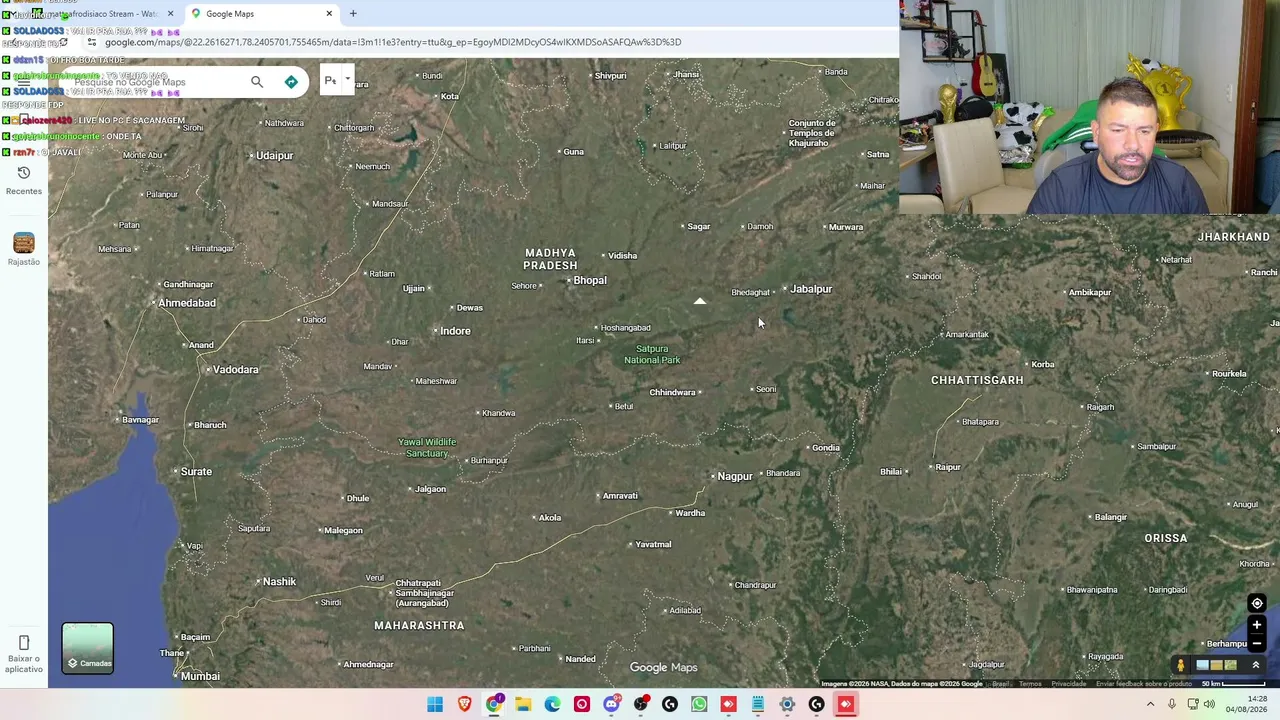Viewport: 1280px width, 720px height.
Task: Open the saved Rajastão place shortcut
Action: coord(24,248)
